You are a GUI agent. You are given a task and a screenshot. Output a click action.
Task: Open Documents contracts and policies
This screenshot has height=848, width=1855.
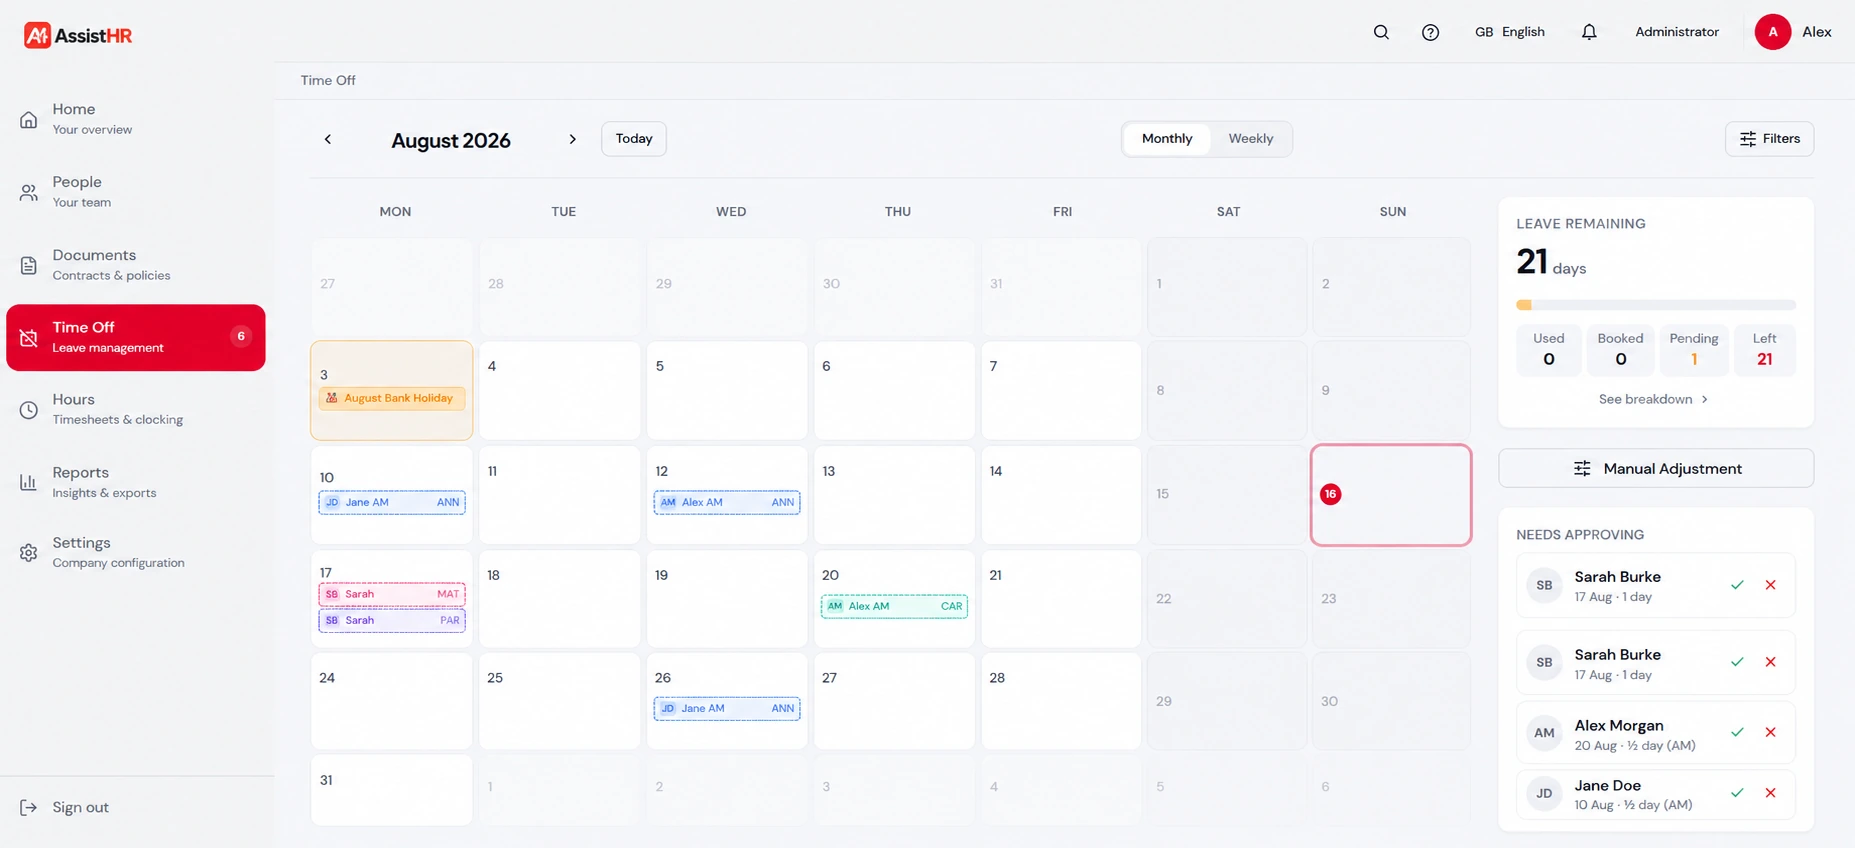click(136, 264)
